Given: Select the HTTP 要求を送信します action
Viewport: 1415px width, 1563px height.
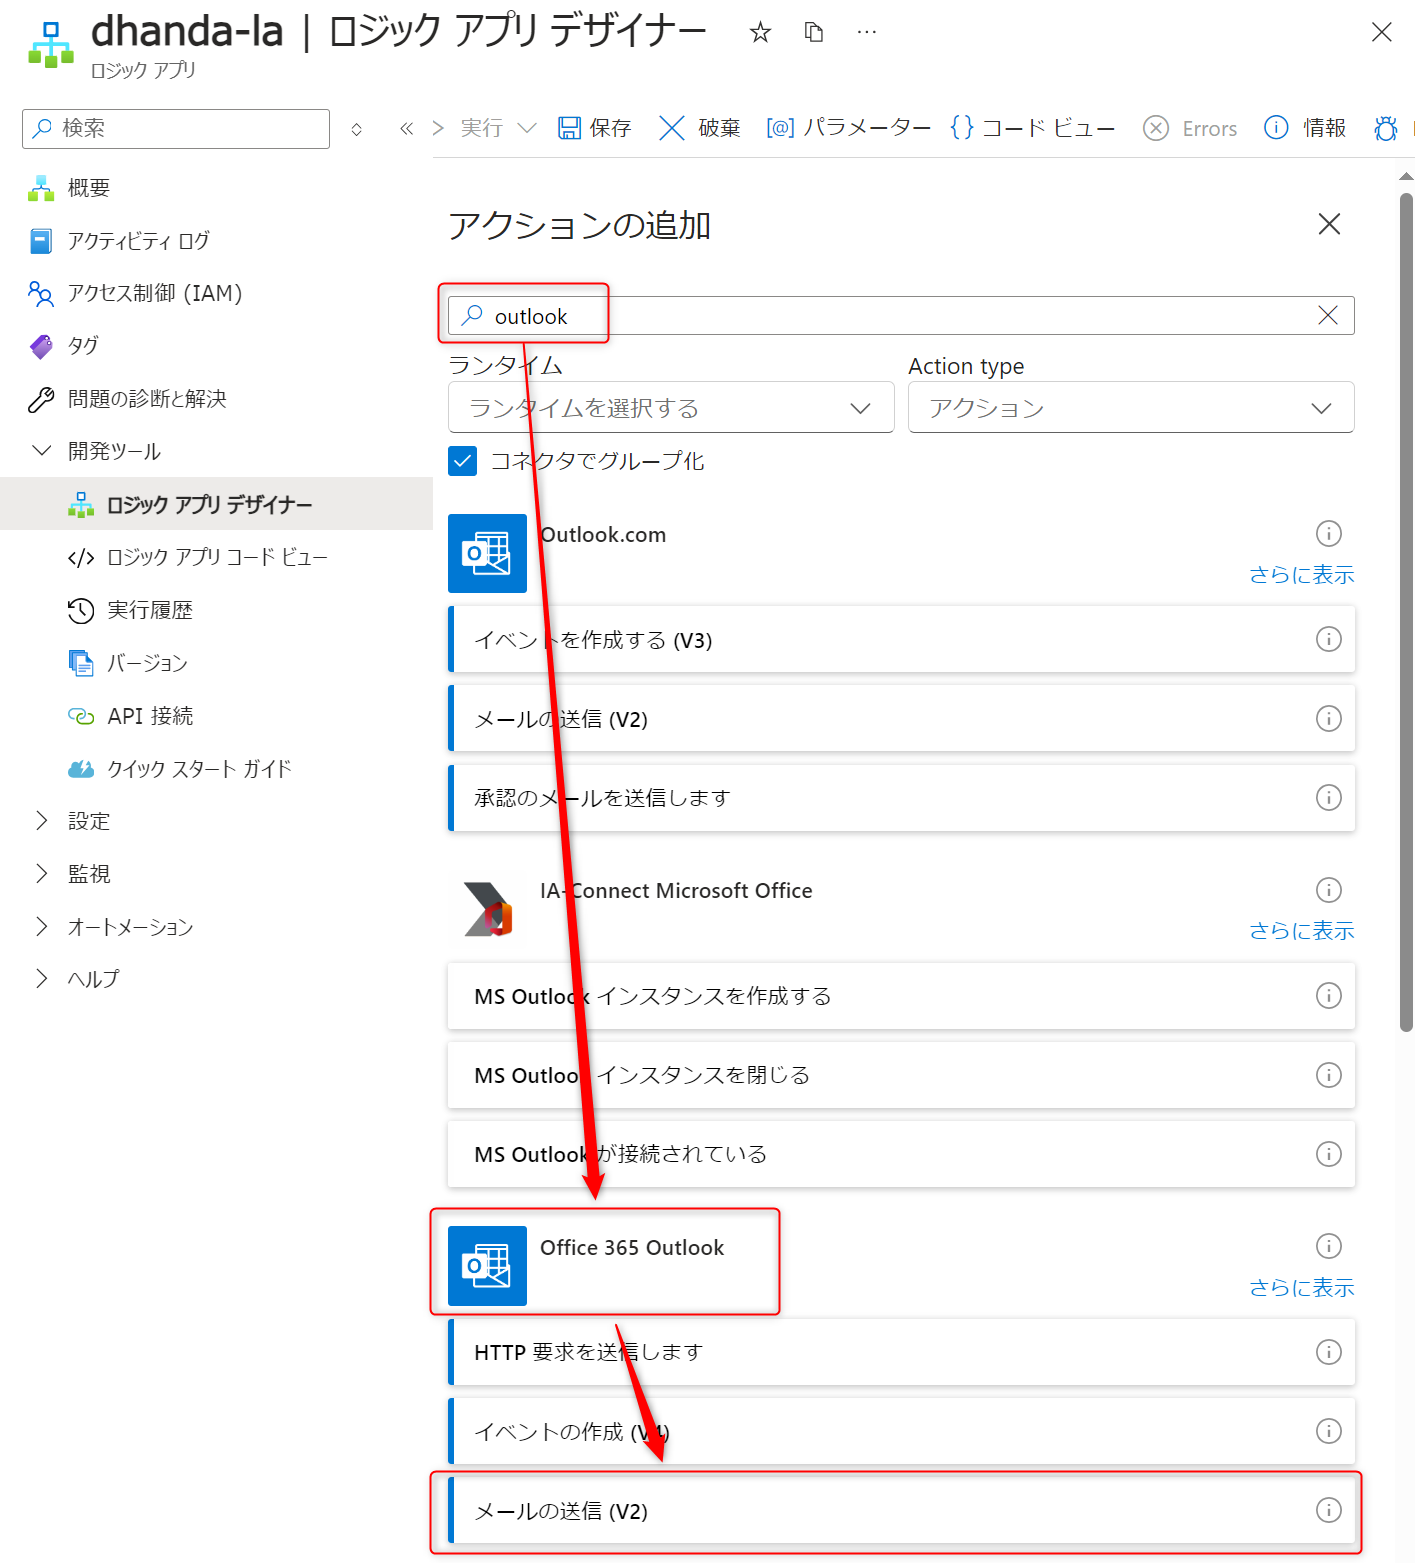Looking at the screenshot, I should [901, 1352].
